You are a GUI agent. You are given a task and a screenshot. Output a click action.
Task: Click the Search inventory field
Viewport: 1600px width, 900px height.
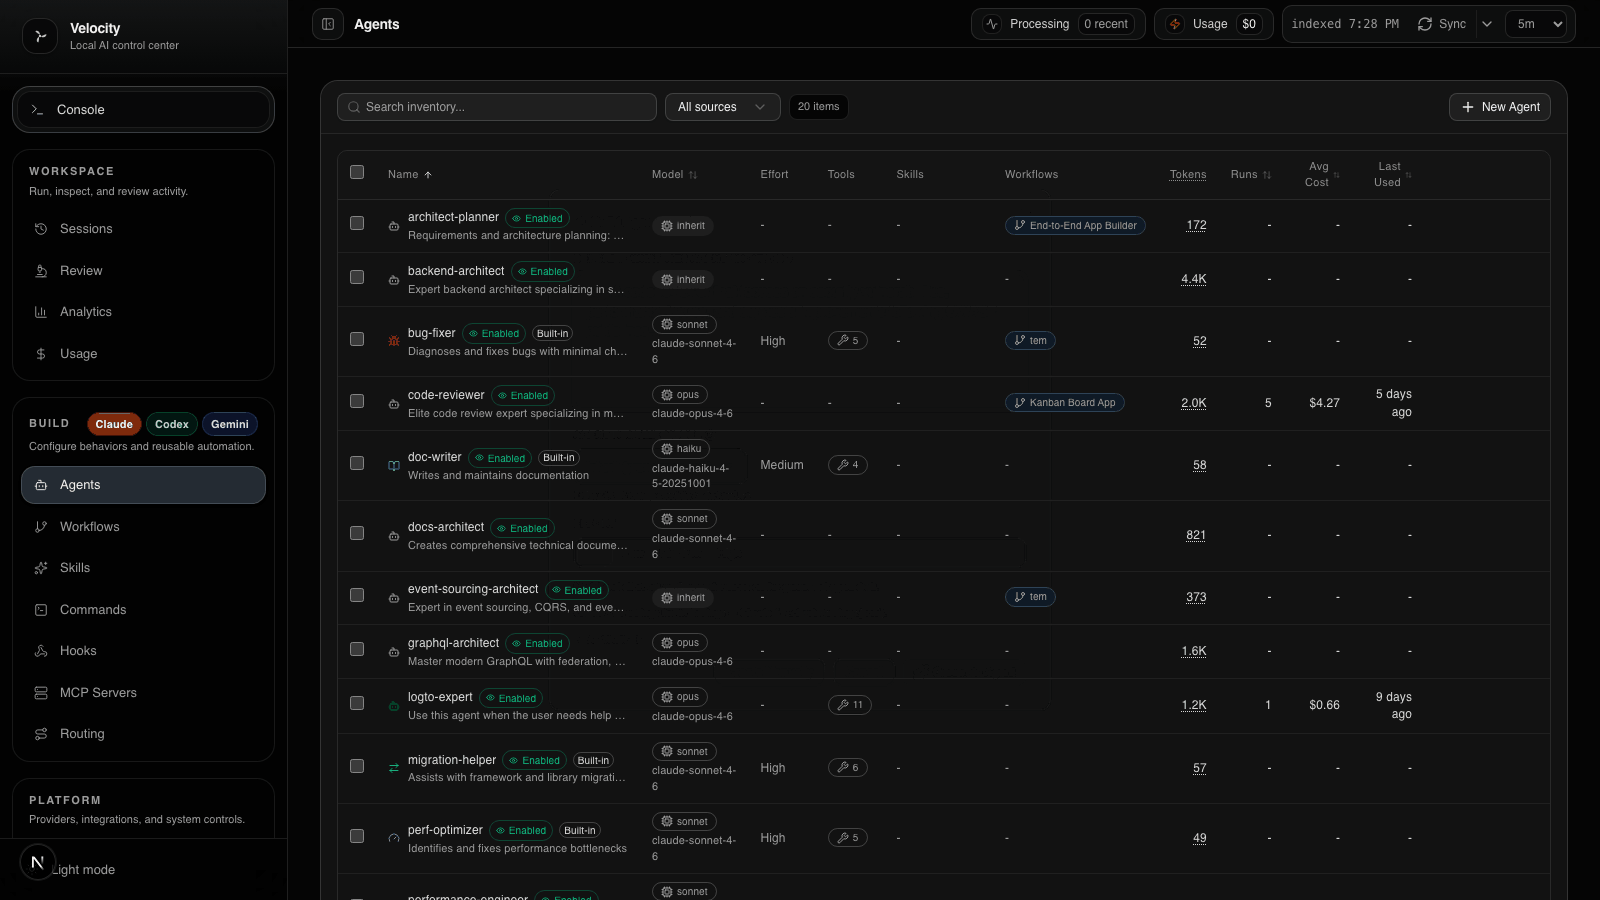[496, 107]
